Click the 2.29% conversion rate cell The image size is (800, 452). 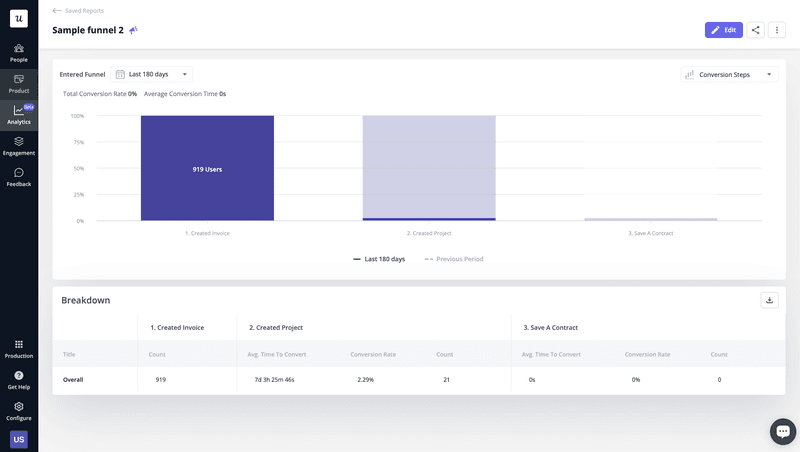click(365, 380)
